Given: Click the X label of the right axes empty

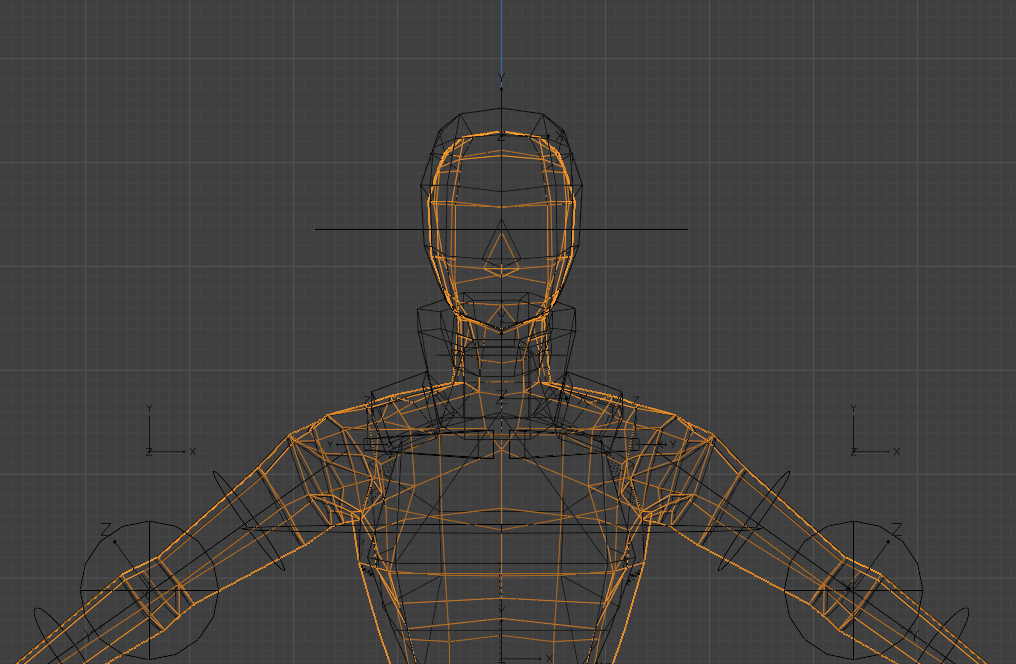Looking at the screenshot, I should coord(896,452).
